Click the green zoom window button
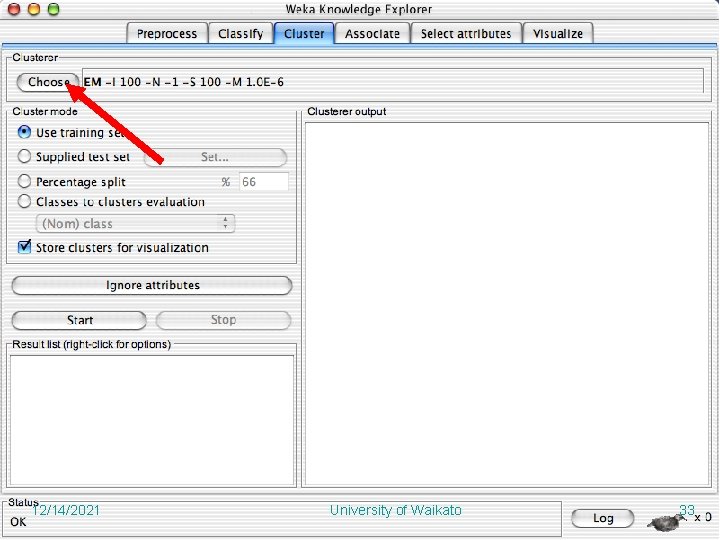The image size is (720, 540). click(x=53, y=8)
